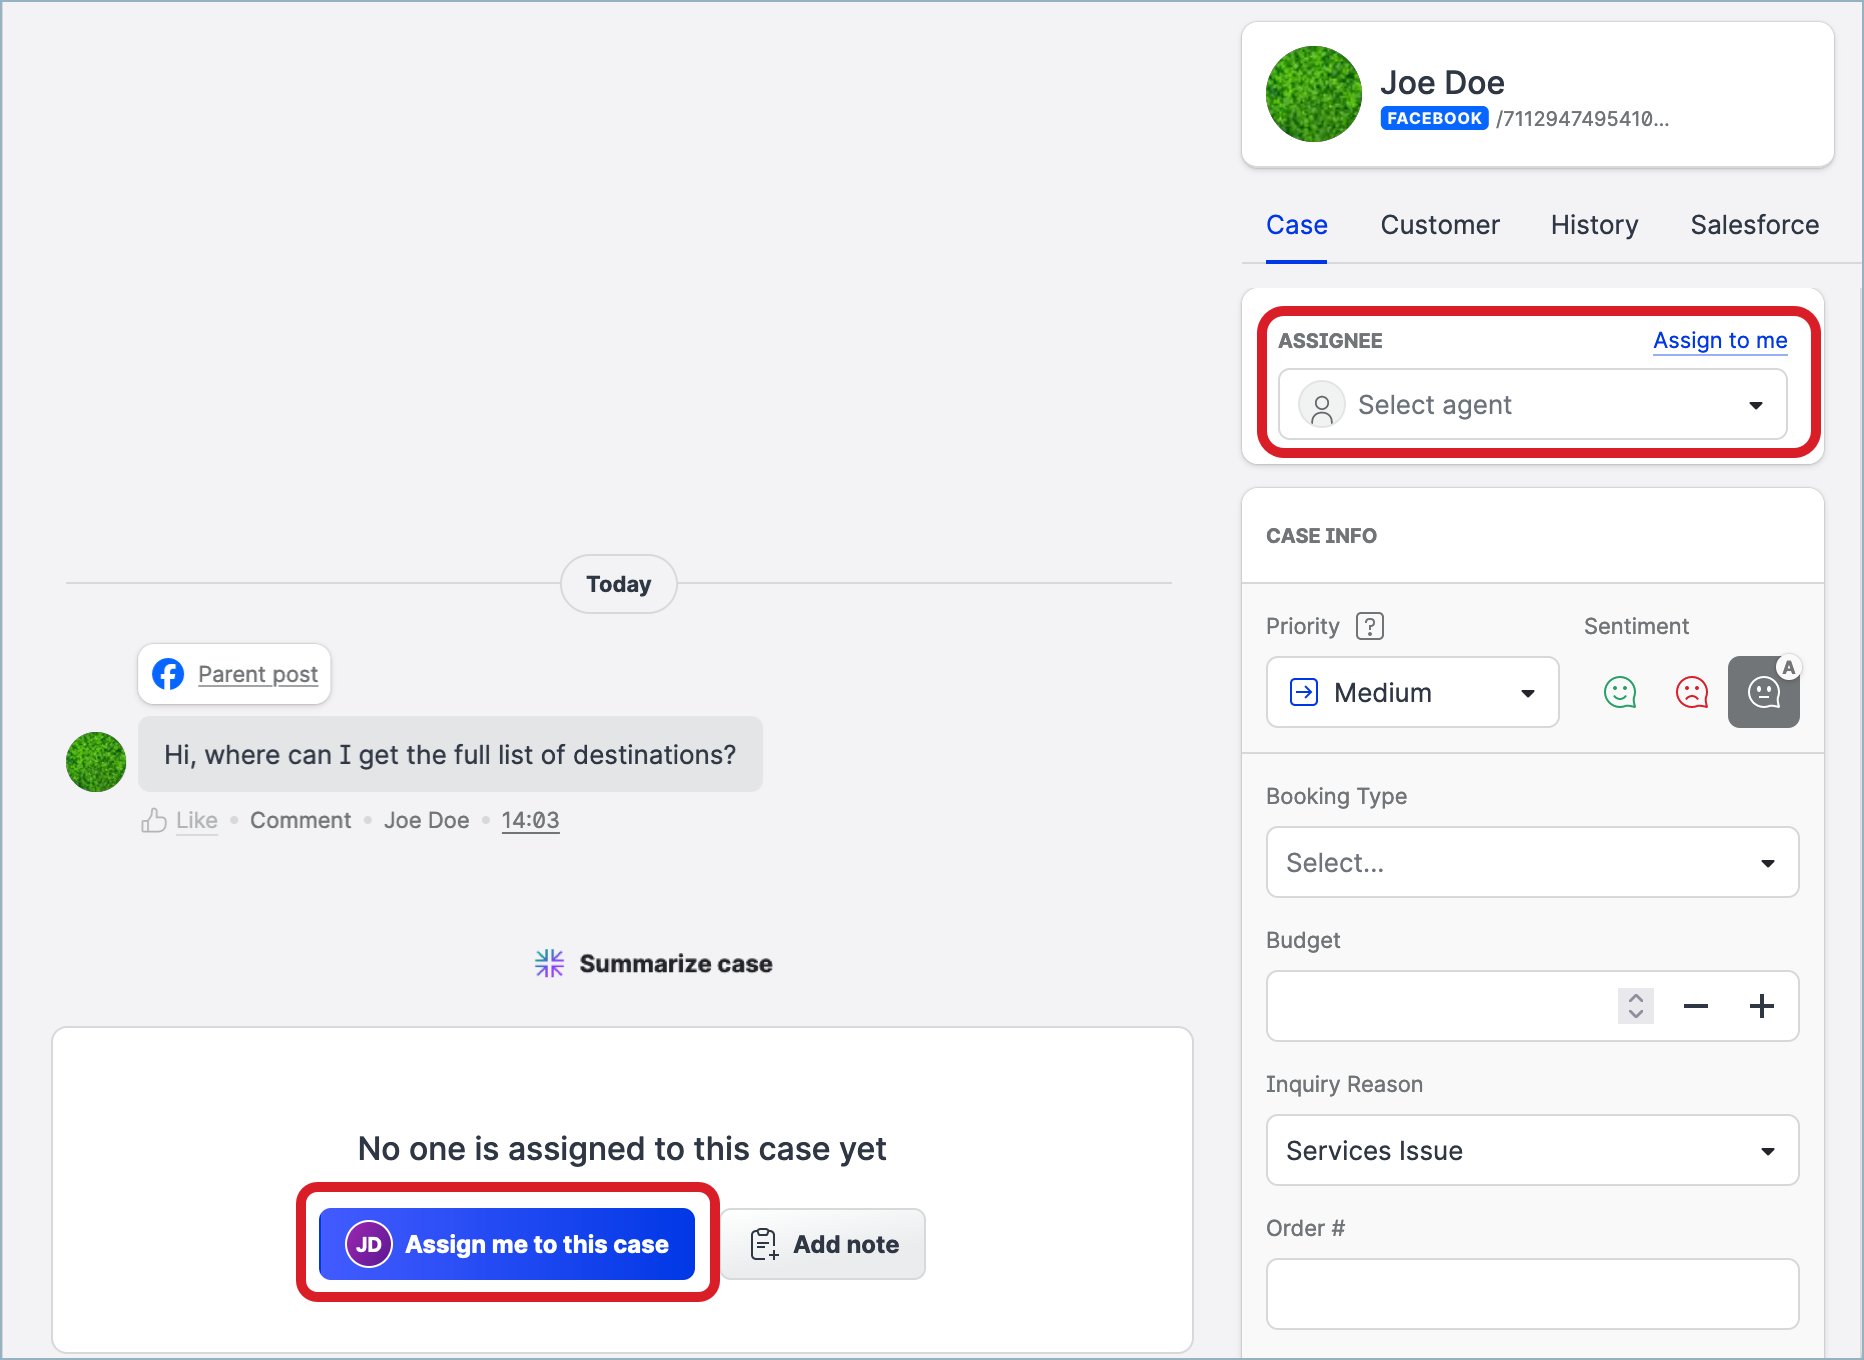Click the Budget spinner arrows

(1635, 1006)
